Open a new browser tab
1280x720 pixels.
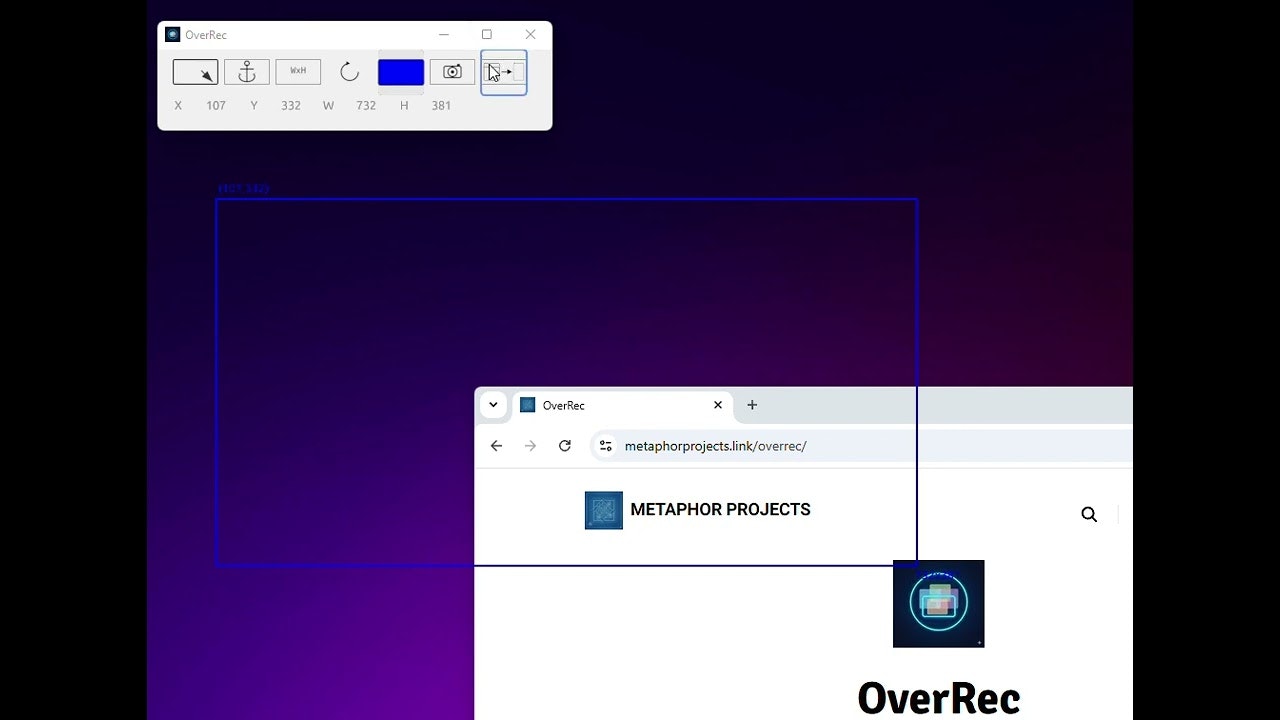click(752, 405)
